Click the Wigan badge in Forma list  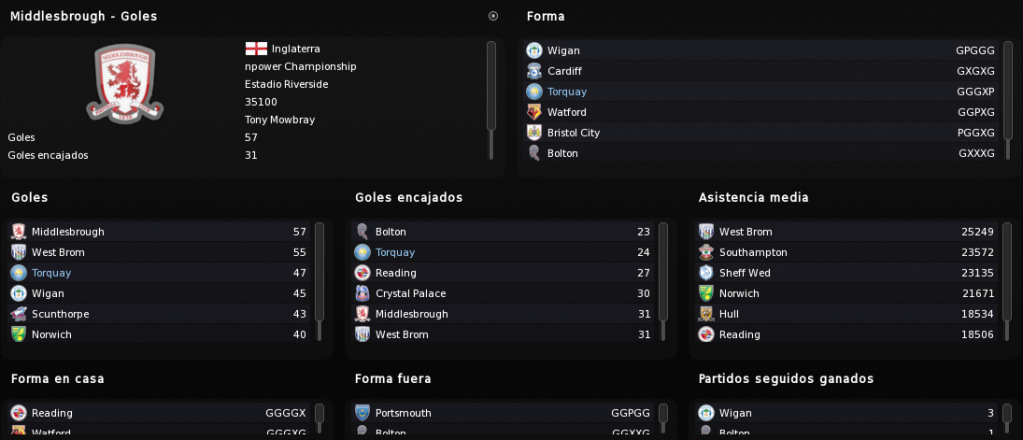(534, 50)
